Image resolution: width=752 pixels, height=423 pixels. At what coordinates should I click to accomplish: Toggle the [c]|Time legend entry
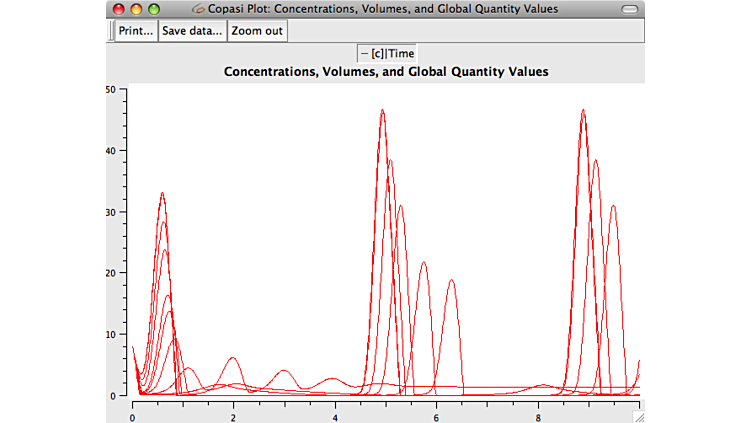pos(386,54)
